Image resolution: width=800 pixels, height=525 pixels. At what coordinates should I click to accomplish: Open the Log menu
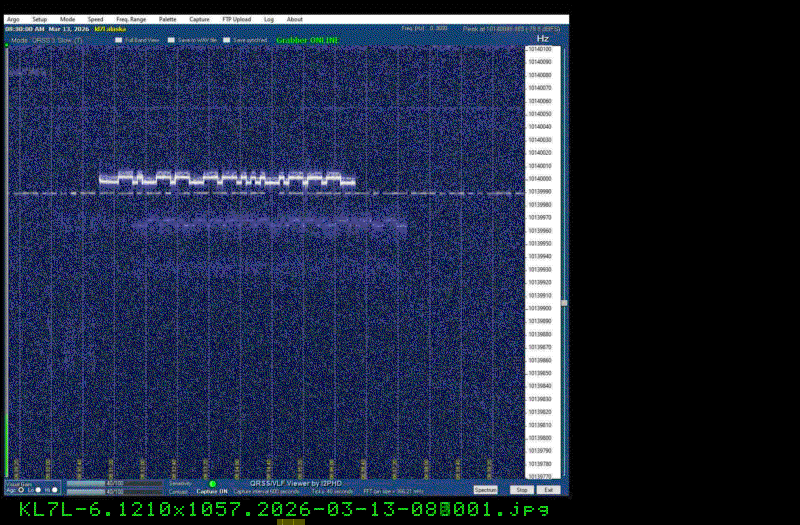(x=269, y=19)
